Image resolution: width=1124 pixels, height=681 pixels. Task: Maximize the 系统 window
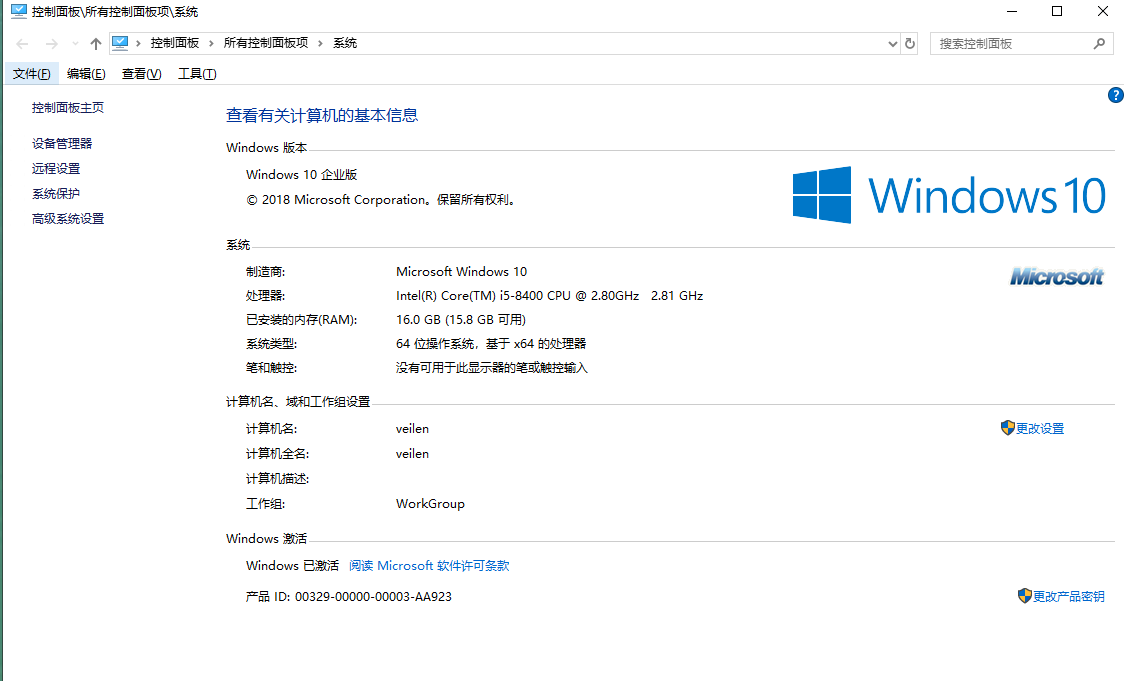click(1057, 11)
